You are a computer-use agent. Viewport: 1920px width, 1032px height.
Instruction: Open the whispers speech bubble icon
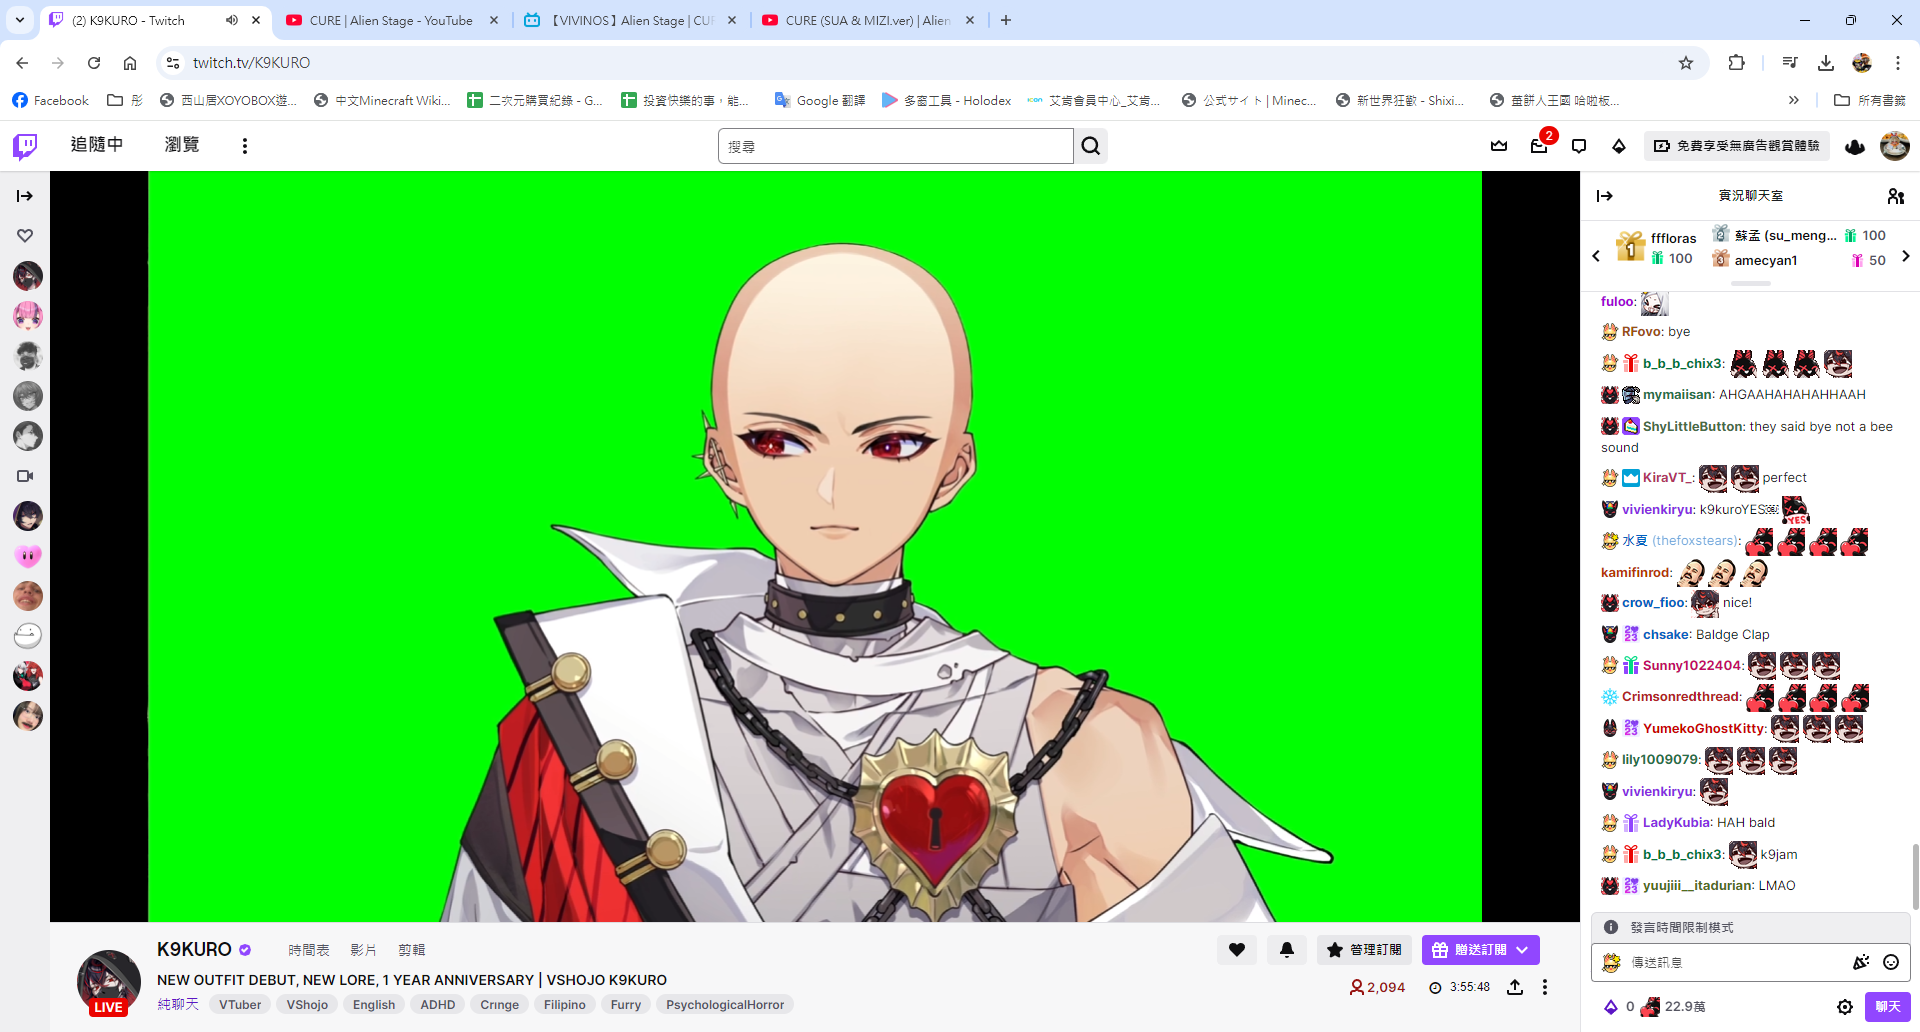click(x=1579, y=146)
